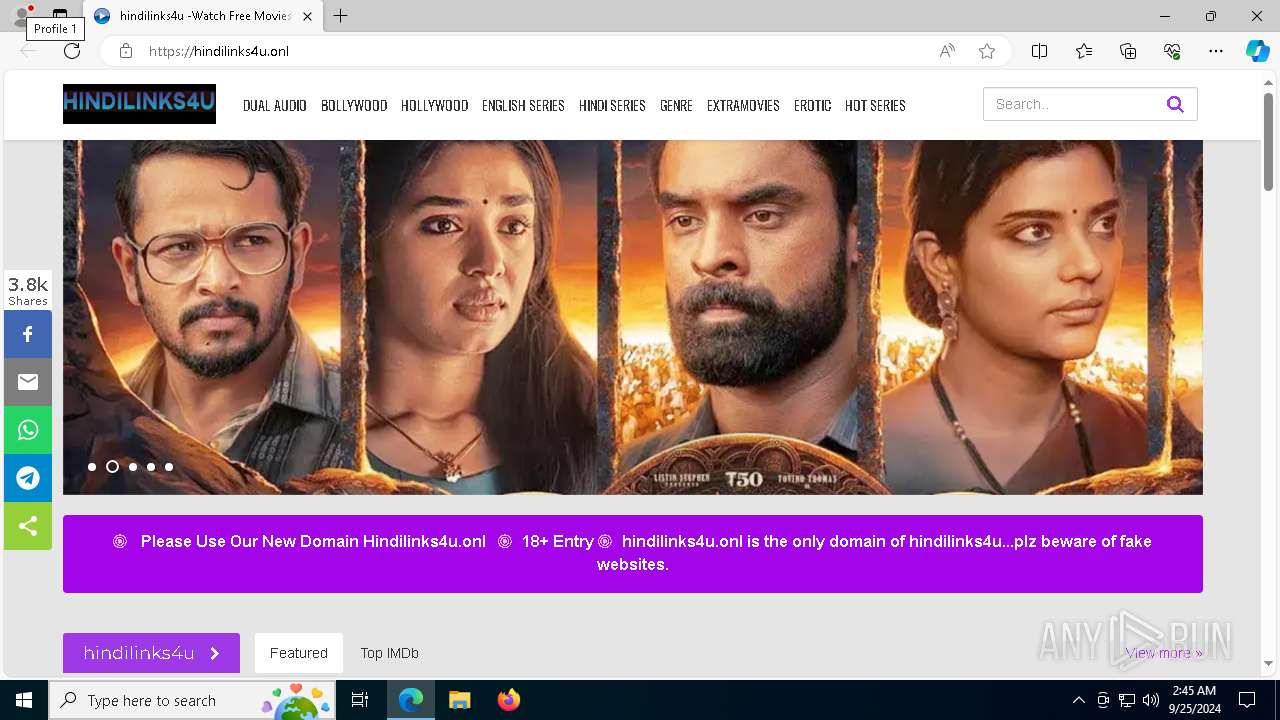Viewport: 1280px width, 720px height.
Task: Open tab actions menu icon
Action: tap(60, 16)
